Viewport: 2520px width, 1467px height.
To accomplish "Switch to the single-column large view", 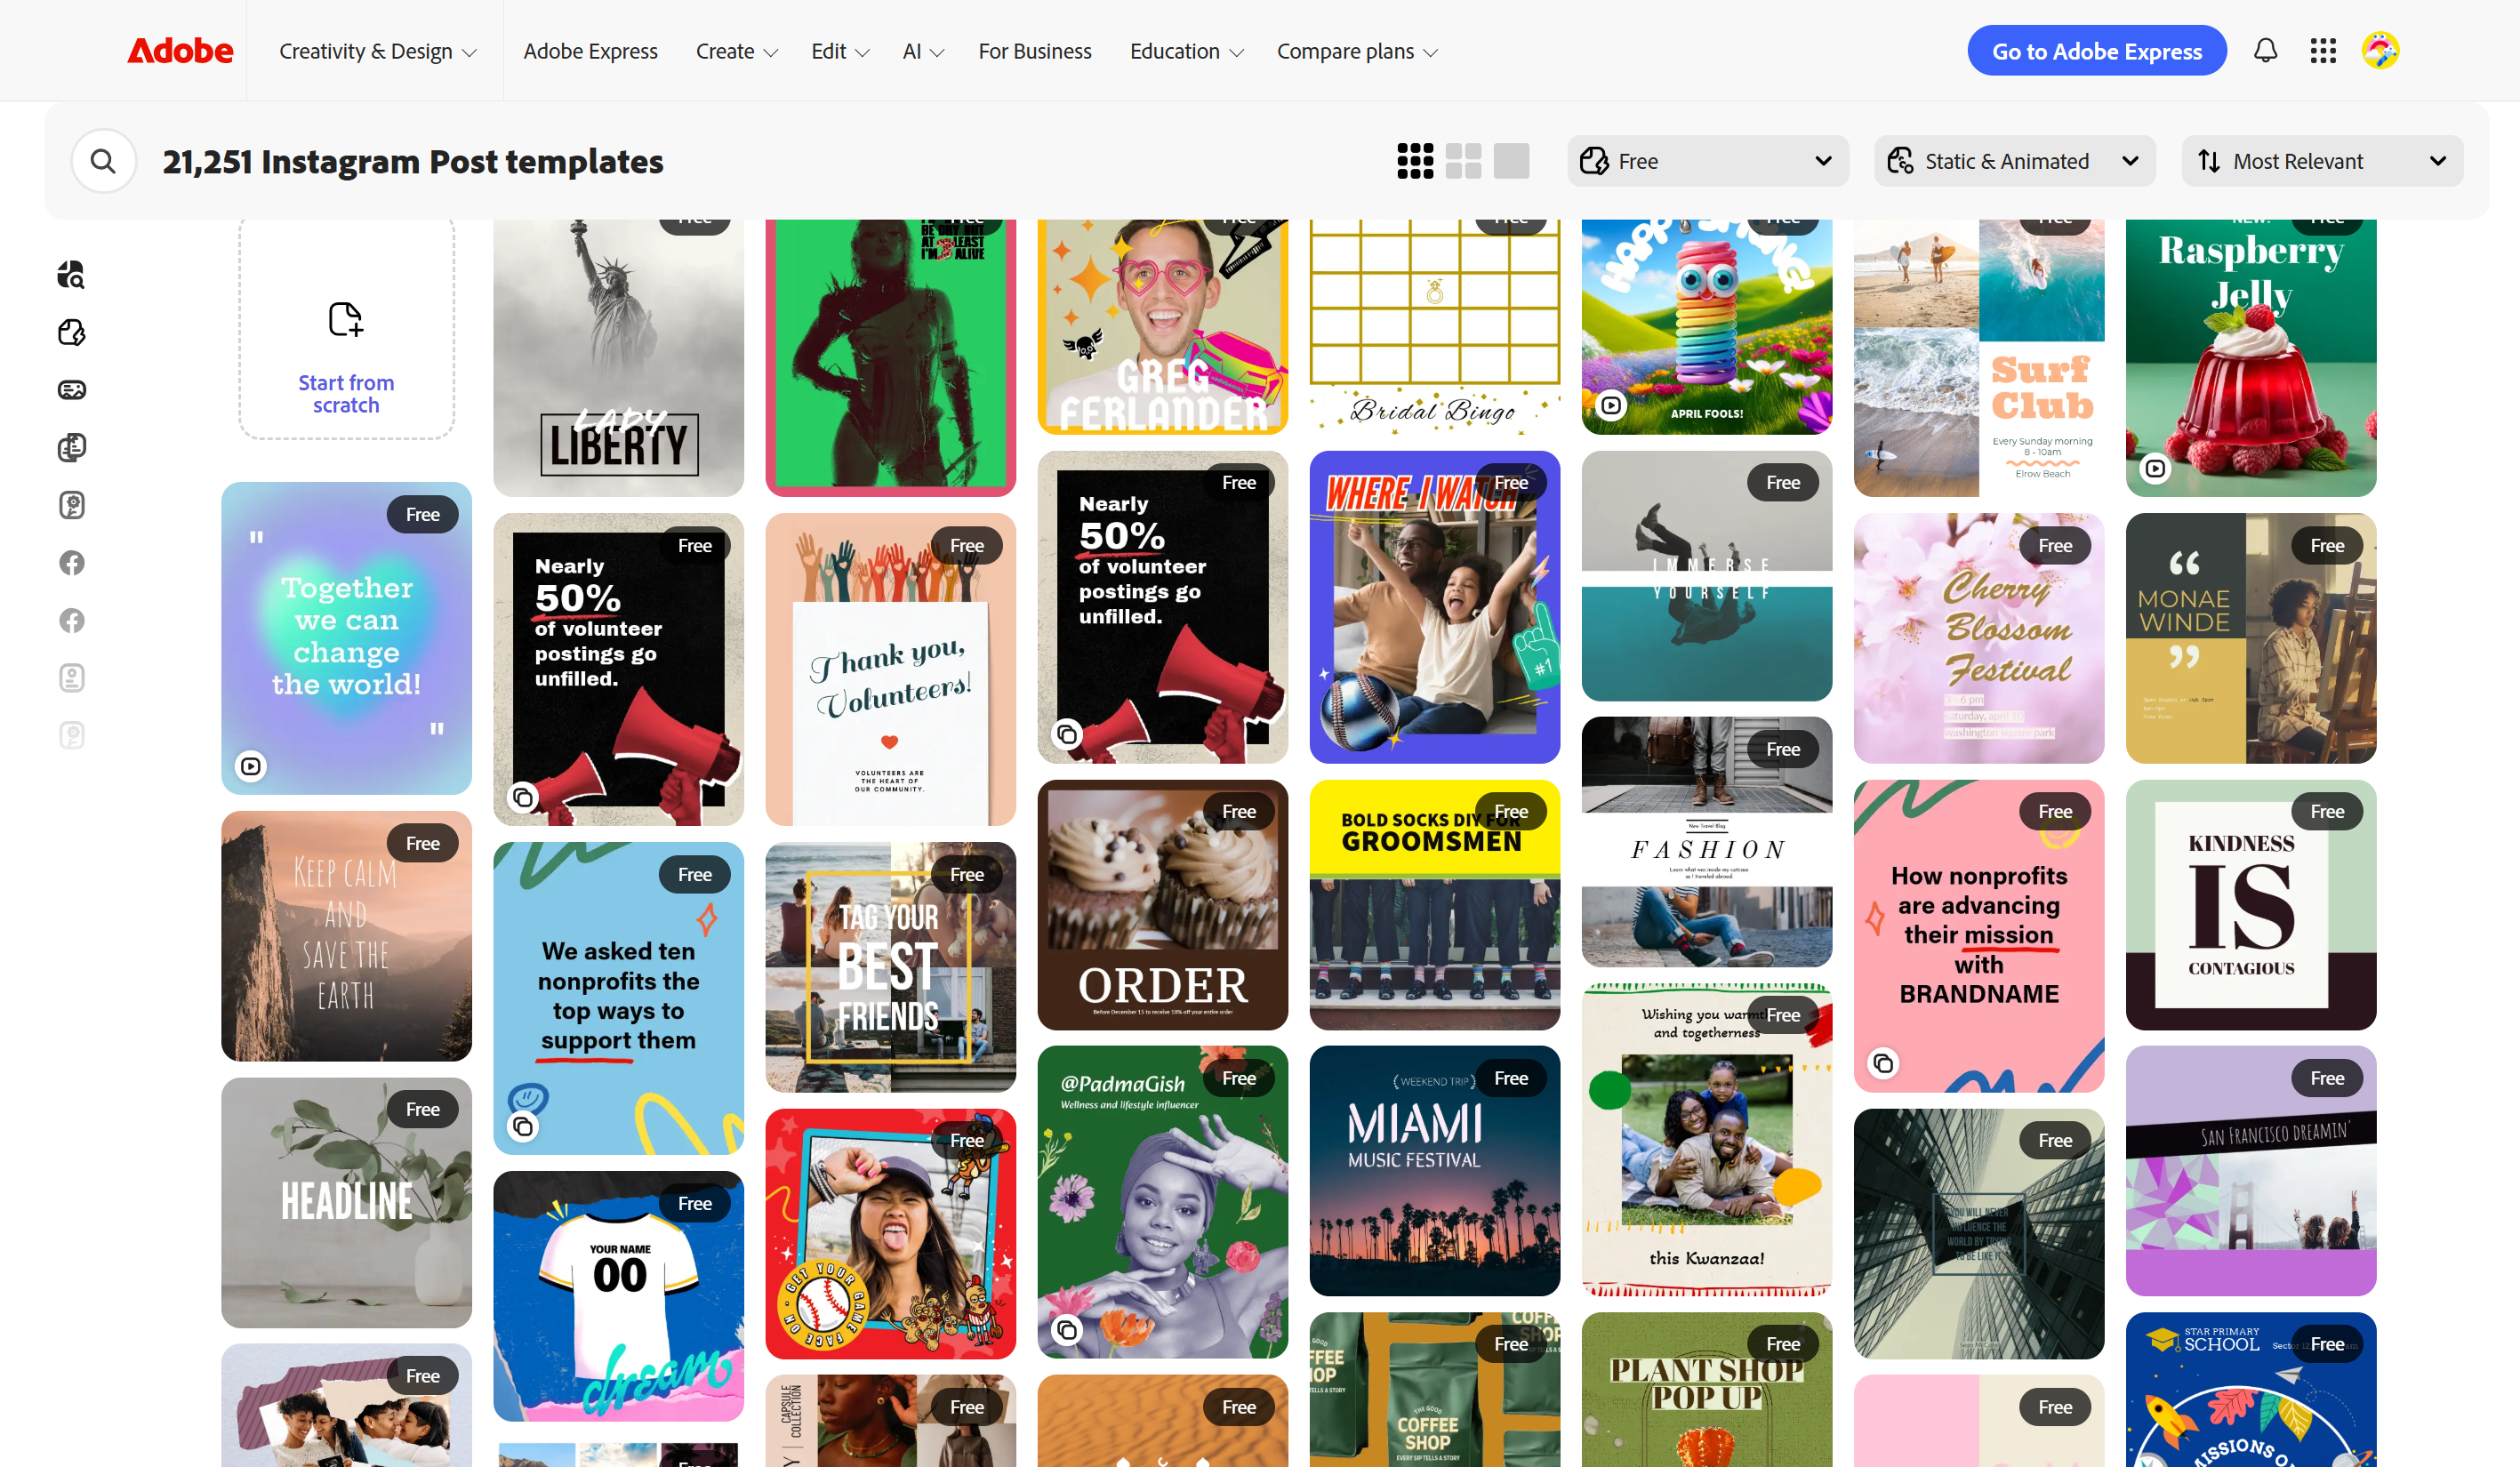I will (x=1511, y=160).
